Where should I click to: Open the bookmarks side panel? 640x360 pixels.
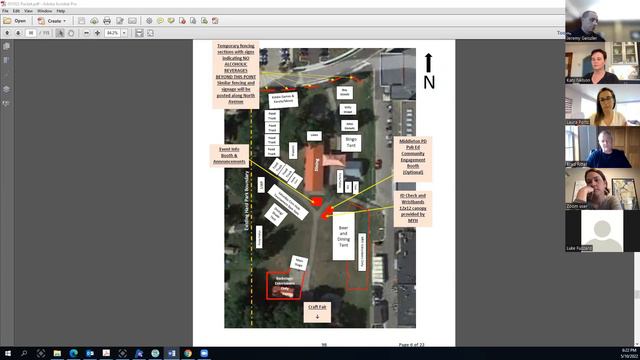pos(7,60)
